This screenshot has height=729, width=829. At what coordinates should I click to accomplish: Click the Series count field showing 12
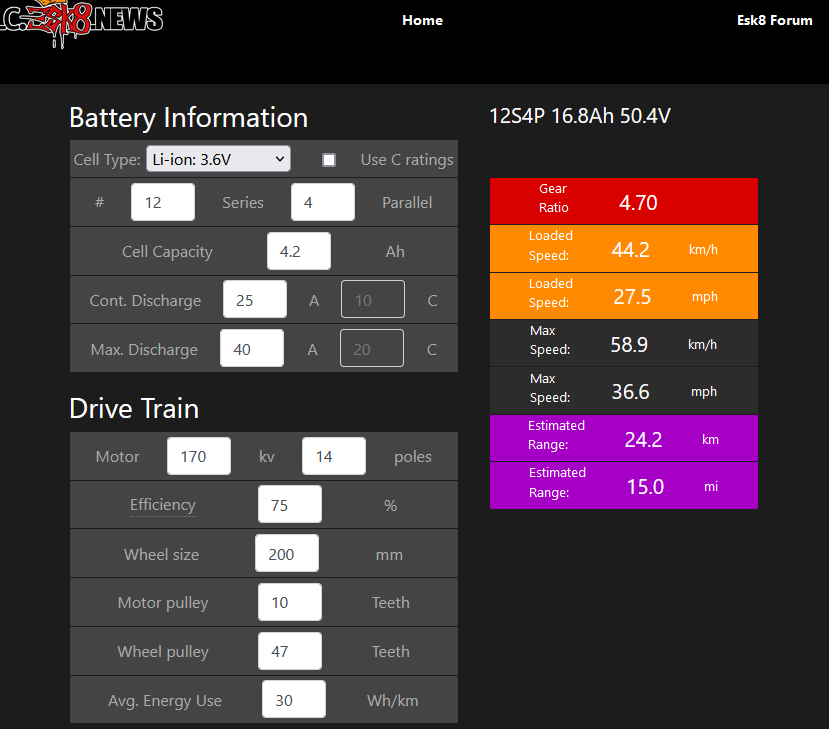[163, 202]
